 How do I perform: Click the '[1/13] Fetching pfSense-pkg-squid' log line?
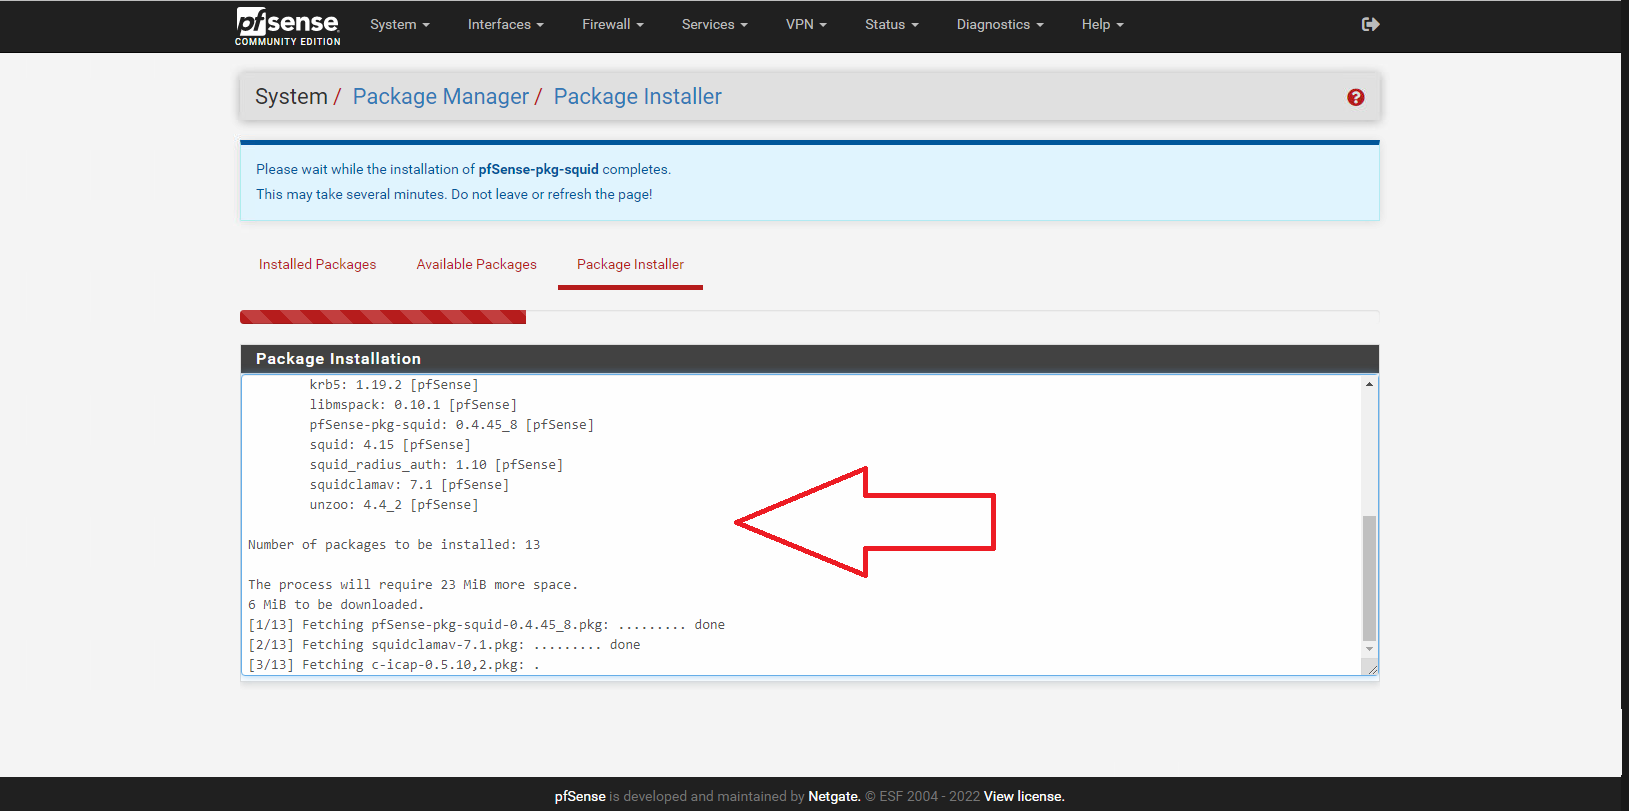click(486, 624)
